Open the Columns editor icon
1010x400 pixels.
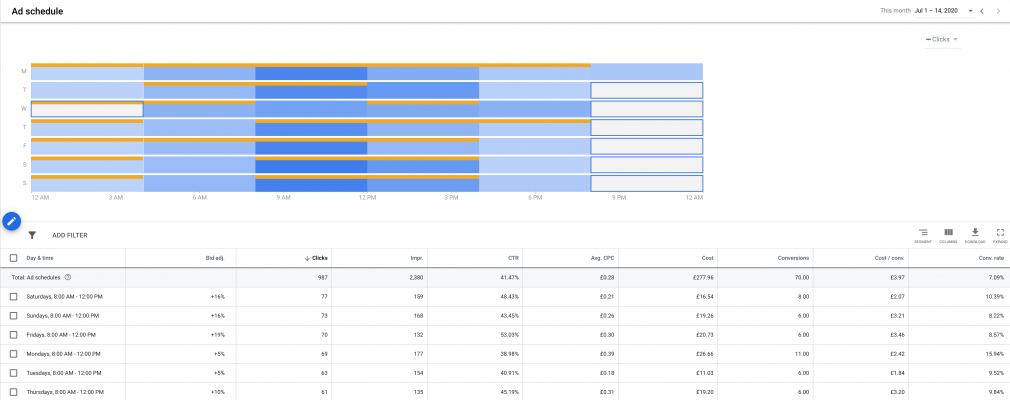point(948,234)
